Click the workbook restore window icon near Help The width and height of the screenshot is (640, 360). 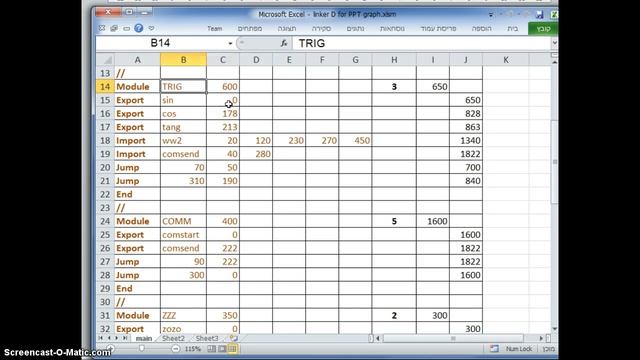click(x=114, y=28)
